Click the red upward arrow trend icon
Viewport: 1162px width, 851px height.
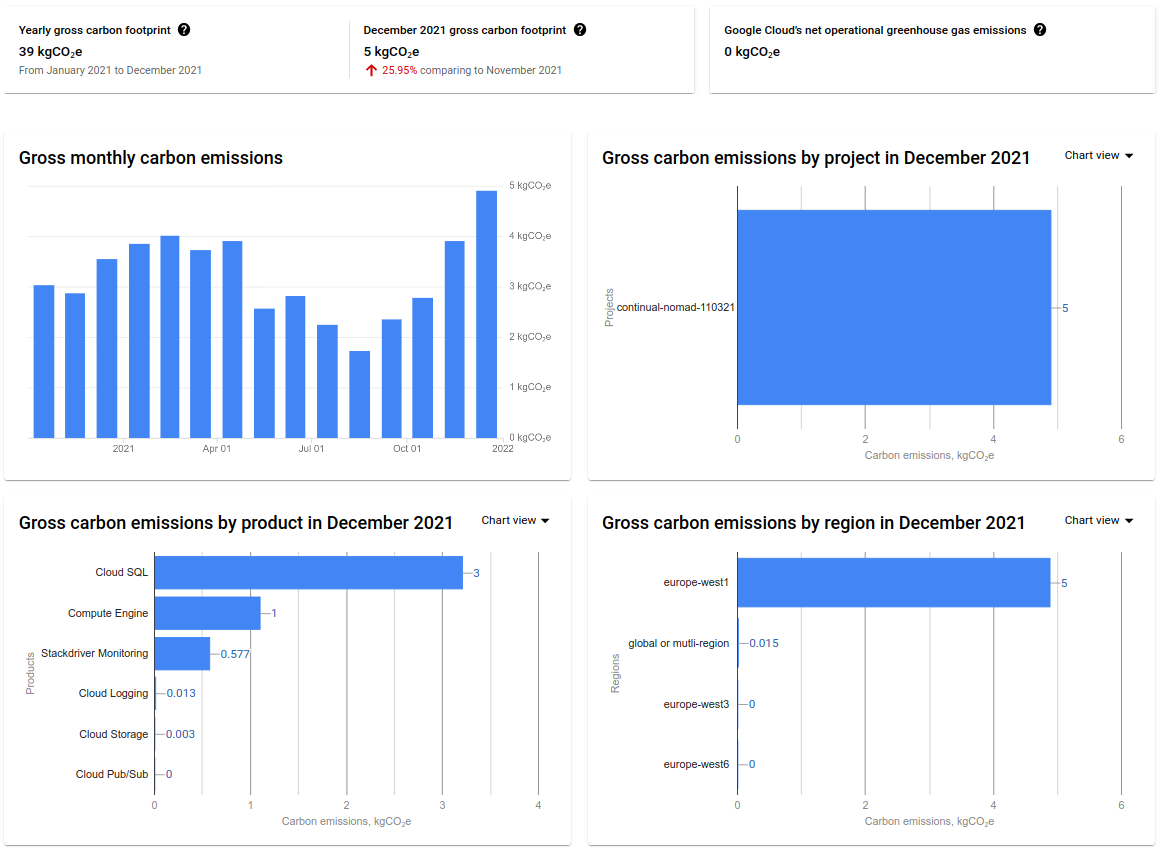(x=371, y=70)
